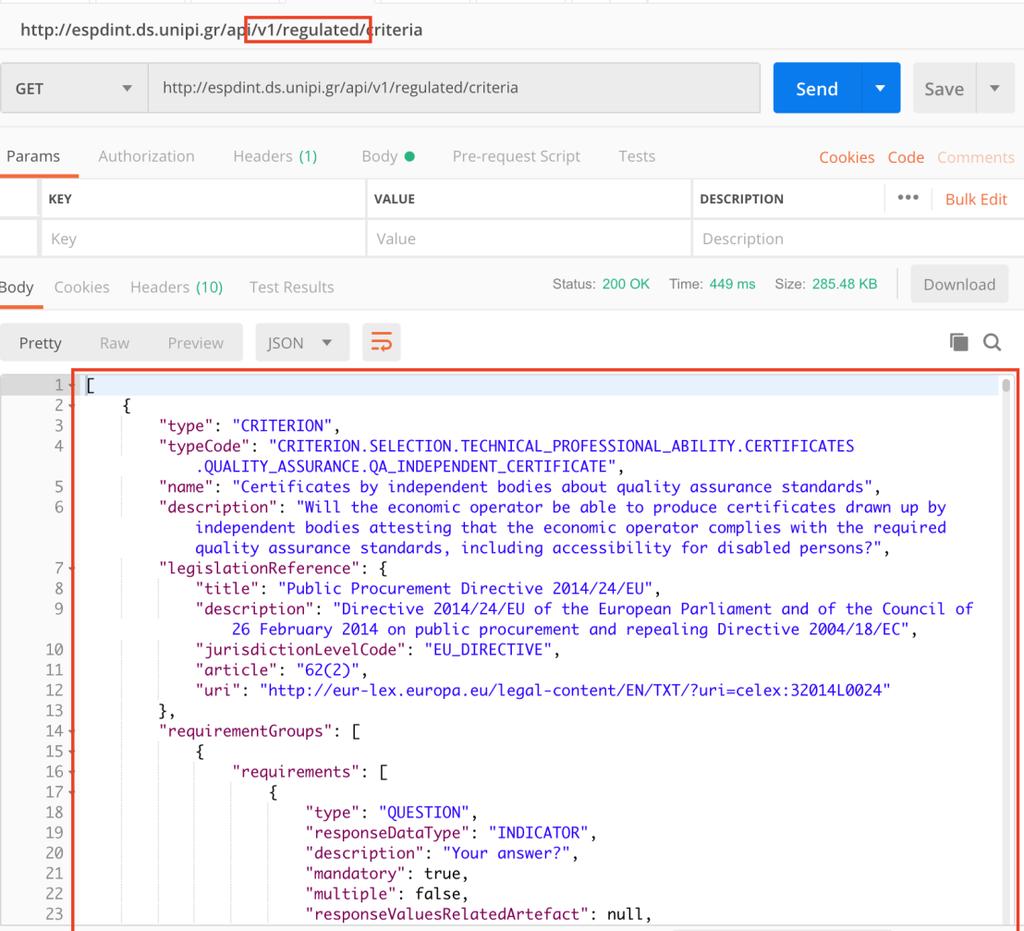Click the "INDICATOR" responseDataType value
Image resolution: width=1024 pixels, height=931 pixels.
click(x=538, y=833)
